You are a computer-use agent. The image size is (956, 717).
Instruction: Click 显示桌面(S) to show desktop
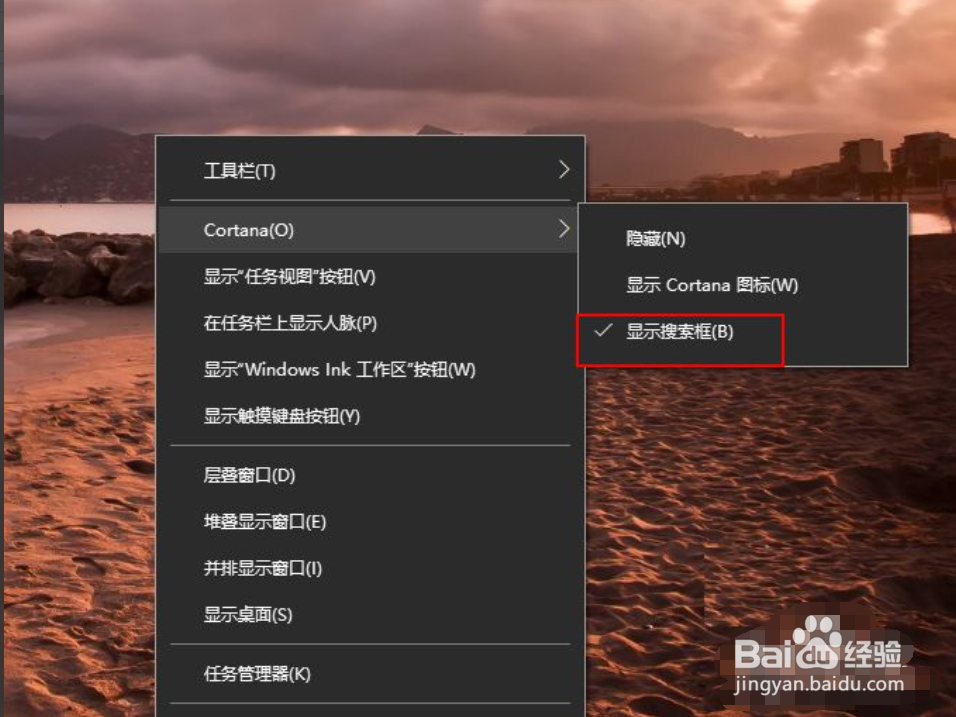(370, 615)
